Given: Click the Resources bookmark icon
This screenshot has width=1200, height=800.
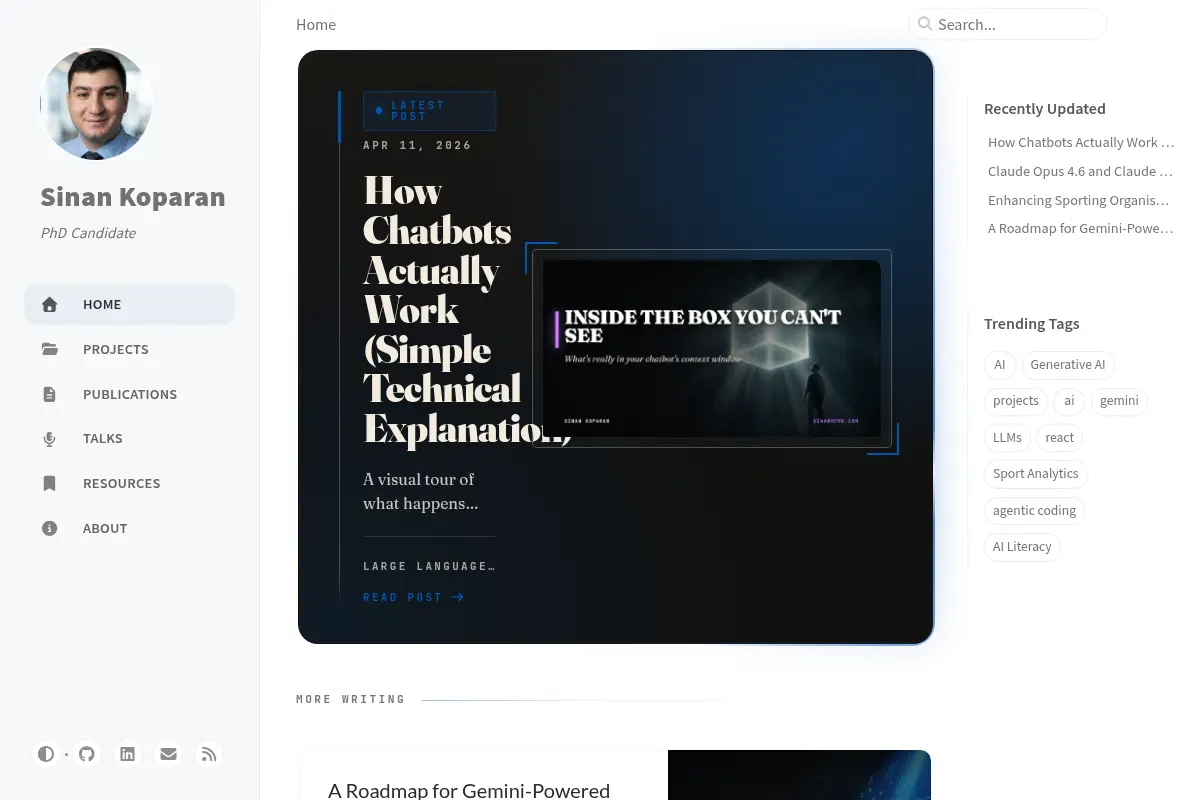Looking at the screenshot, I should pos(50,483).
